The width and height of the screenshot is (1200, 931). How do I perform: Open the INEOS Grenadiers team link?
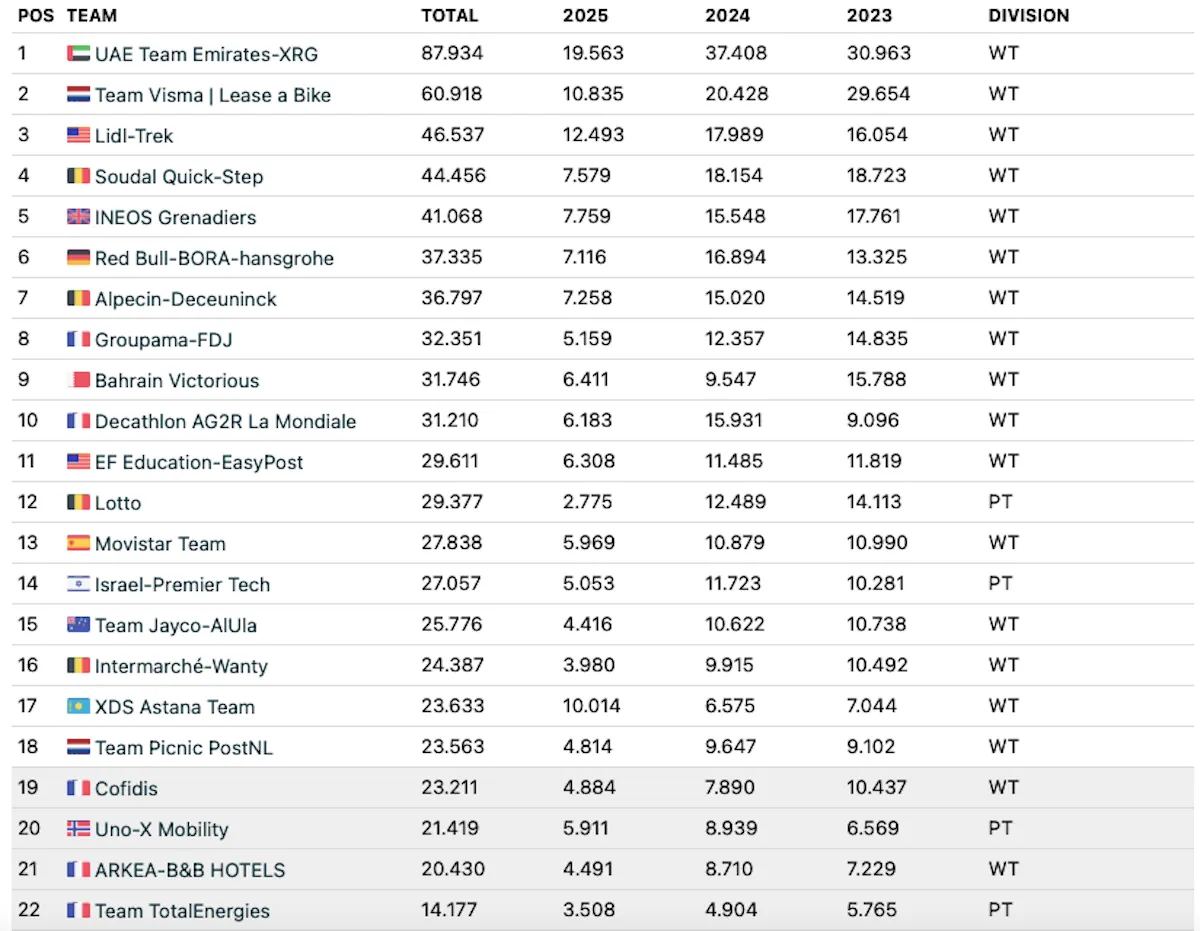point(176,217)
